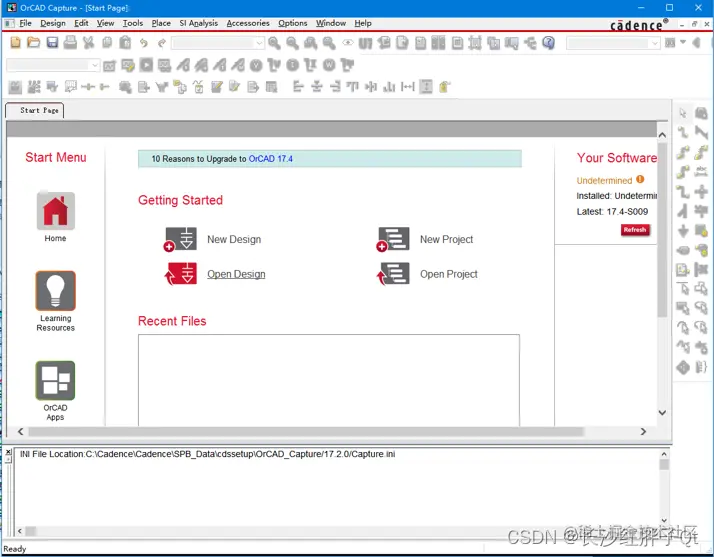Click the New document toolbar icon
The width and height of the screenshot is (714, 557).
(x=15, y=43)
